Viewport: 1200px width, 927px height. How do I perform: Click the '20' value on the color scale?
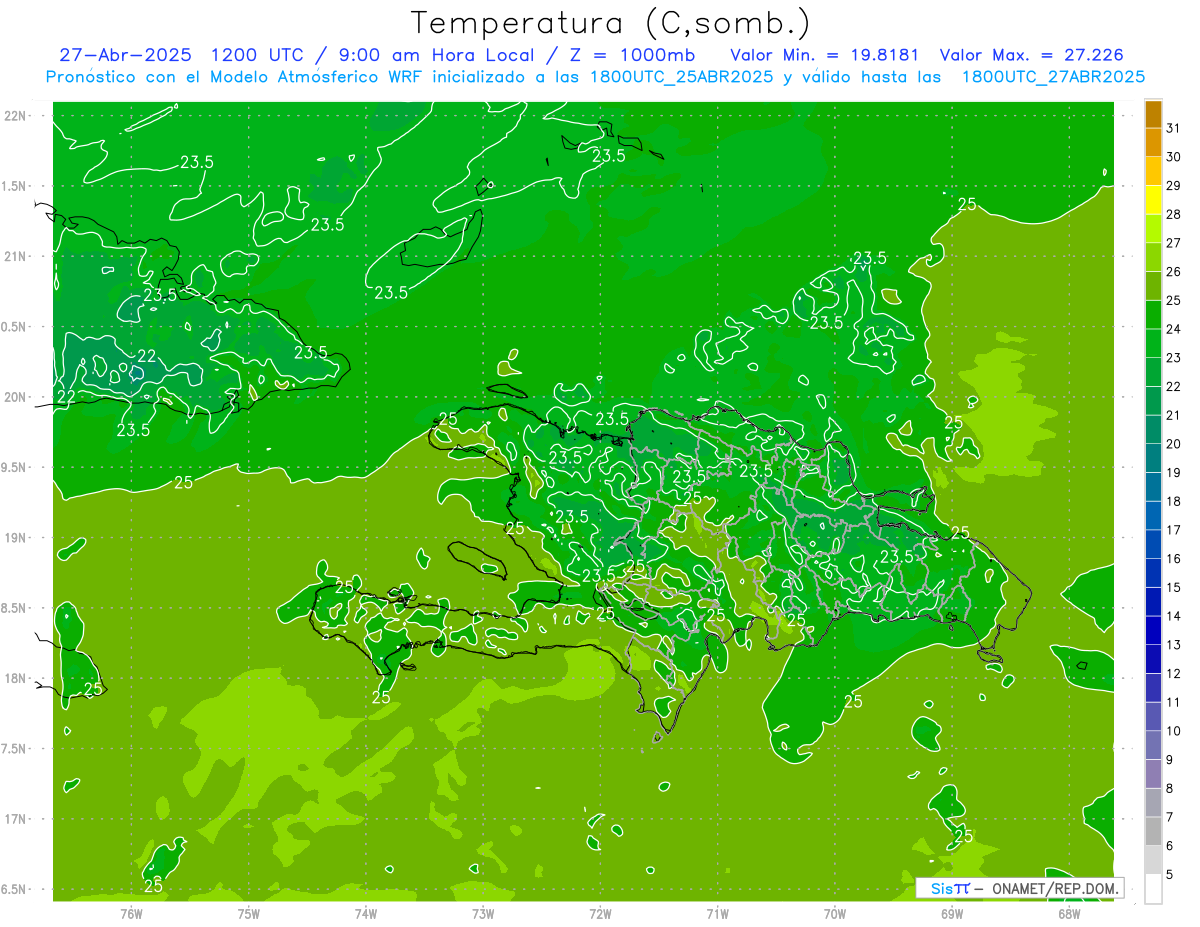tap(1174, 444)
